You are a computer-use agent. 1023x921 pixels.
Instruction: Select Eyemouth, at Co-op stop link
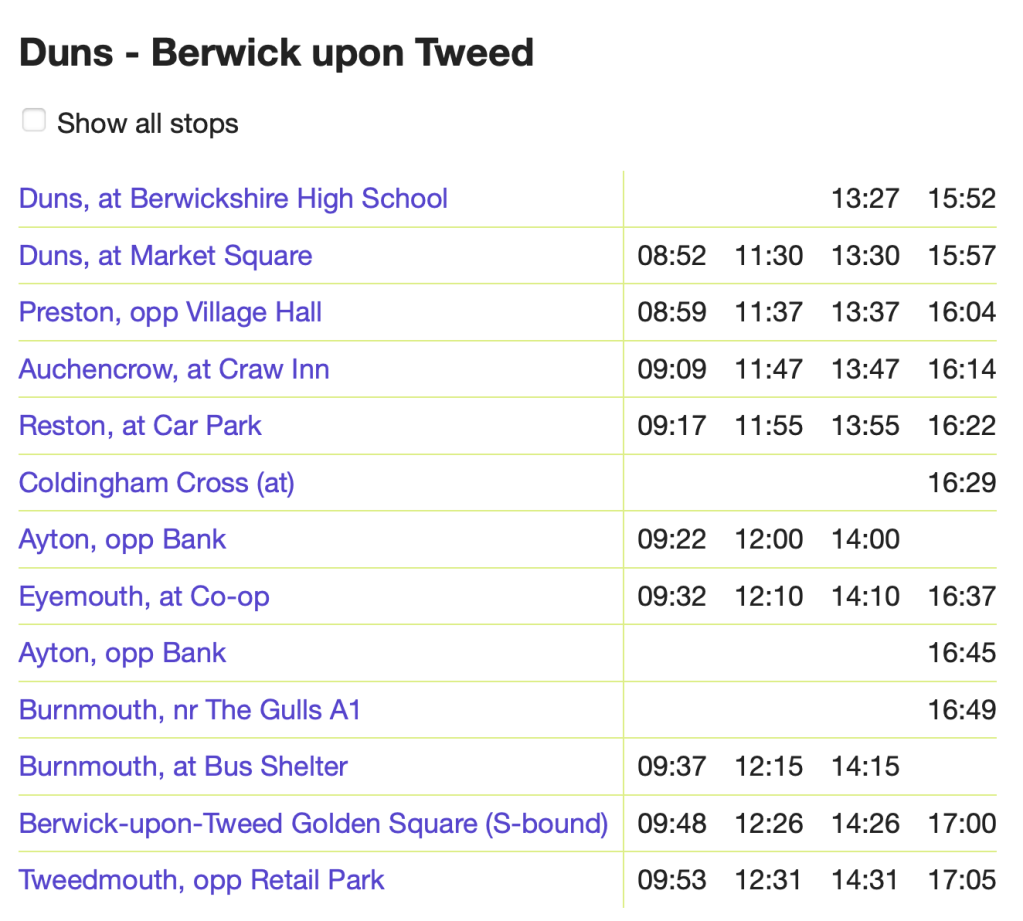pyautogui.click(x=144, y=597)
